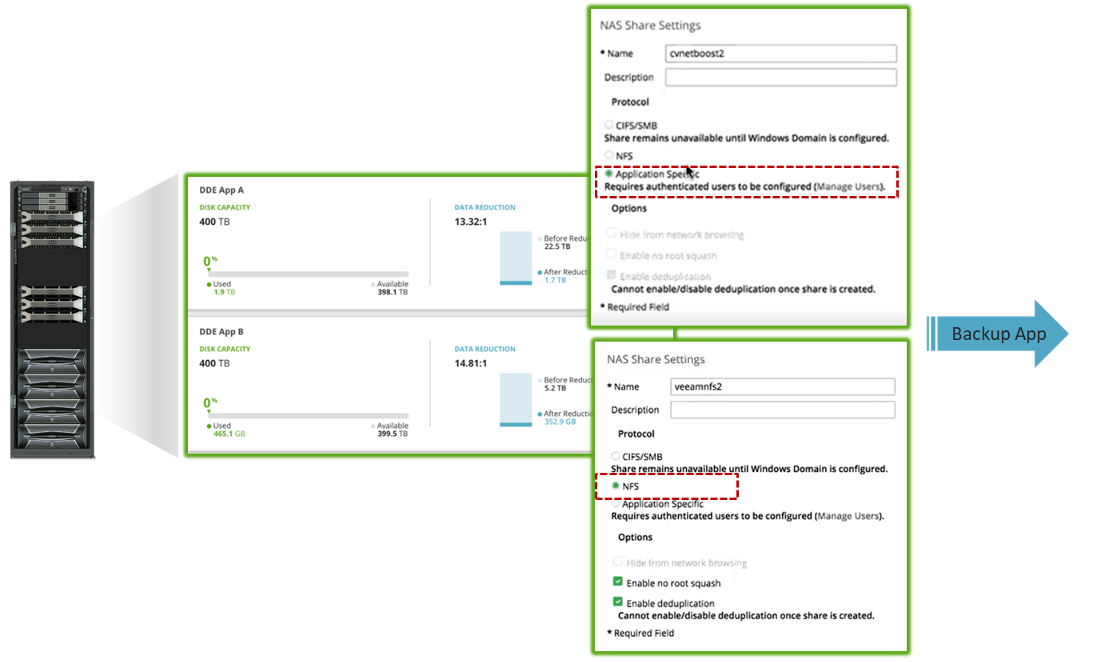Click the Description field of the veeamnfs2 share
Screen dimensions: 1112x662
(x=782, y=410)
